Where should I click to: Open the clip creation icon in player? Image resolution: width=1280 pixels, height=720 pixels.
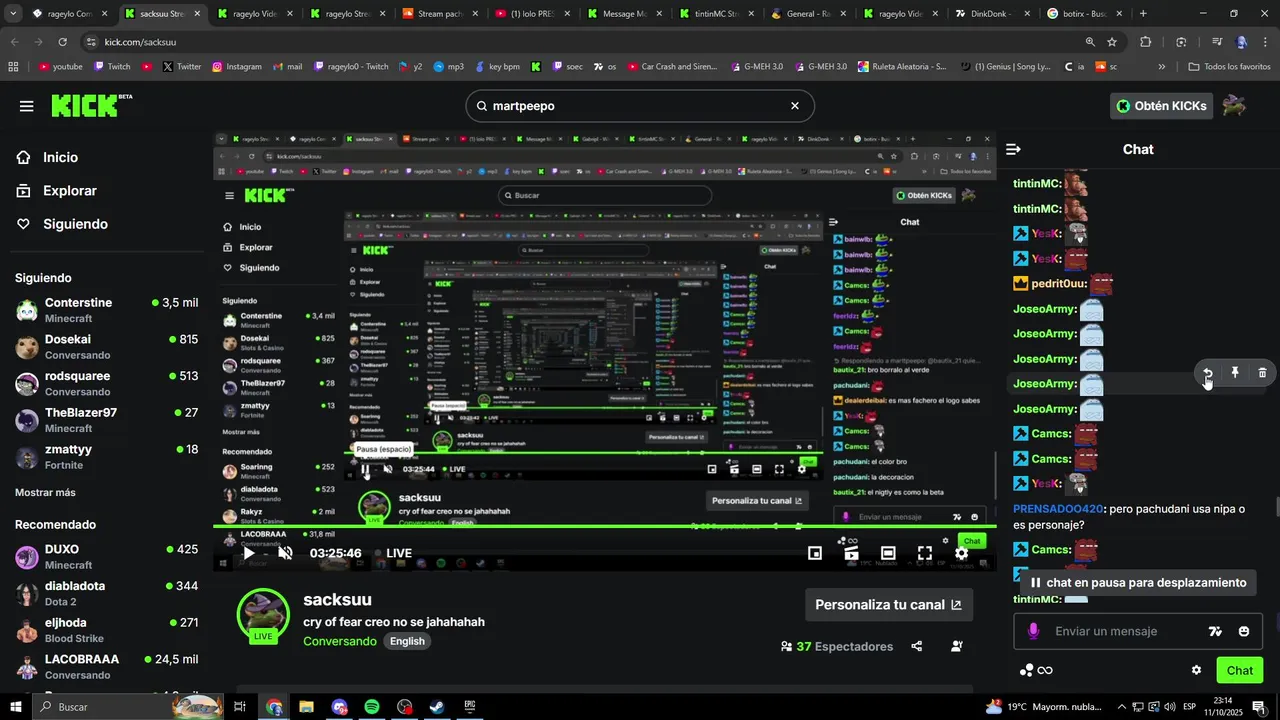click(x=851, y=553)
